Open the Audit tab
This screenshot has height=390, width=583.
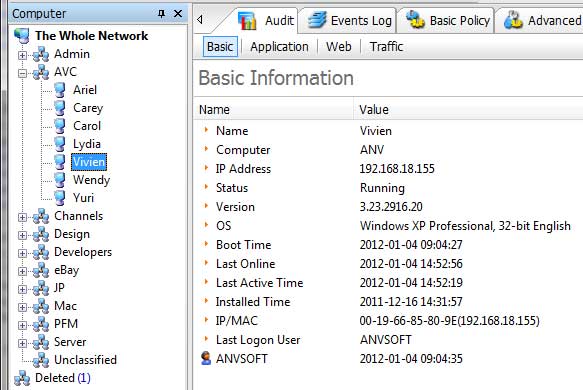pos(266,20)
